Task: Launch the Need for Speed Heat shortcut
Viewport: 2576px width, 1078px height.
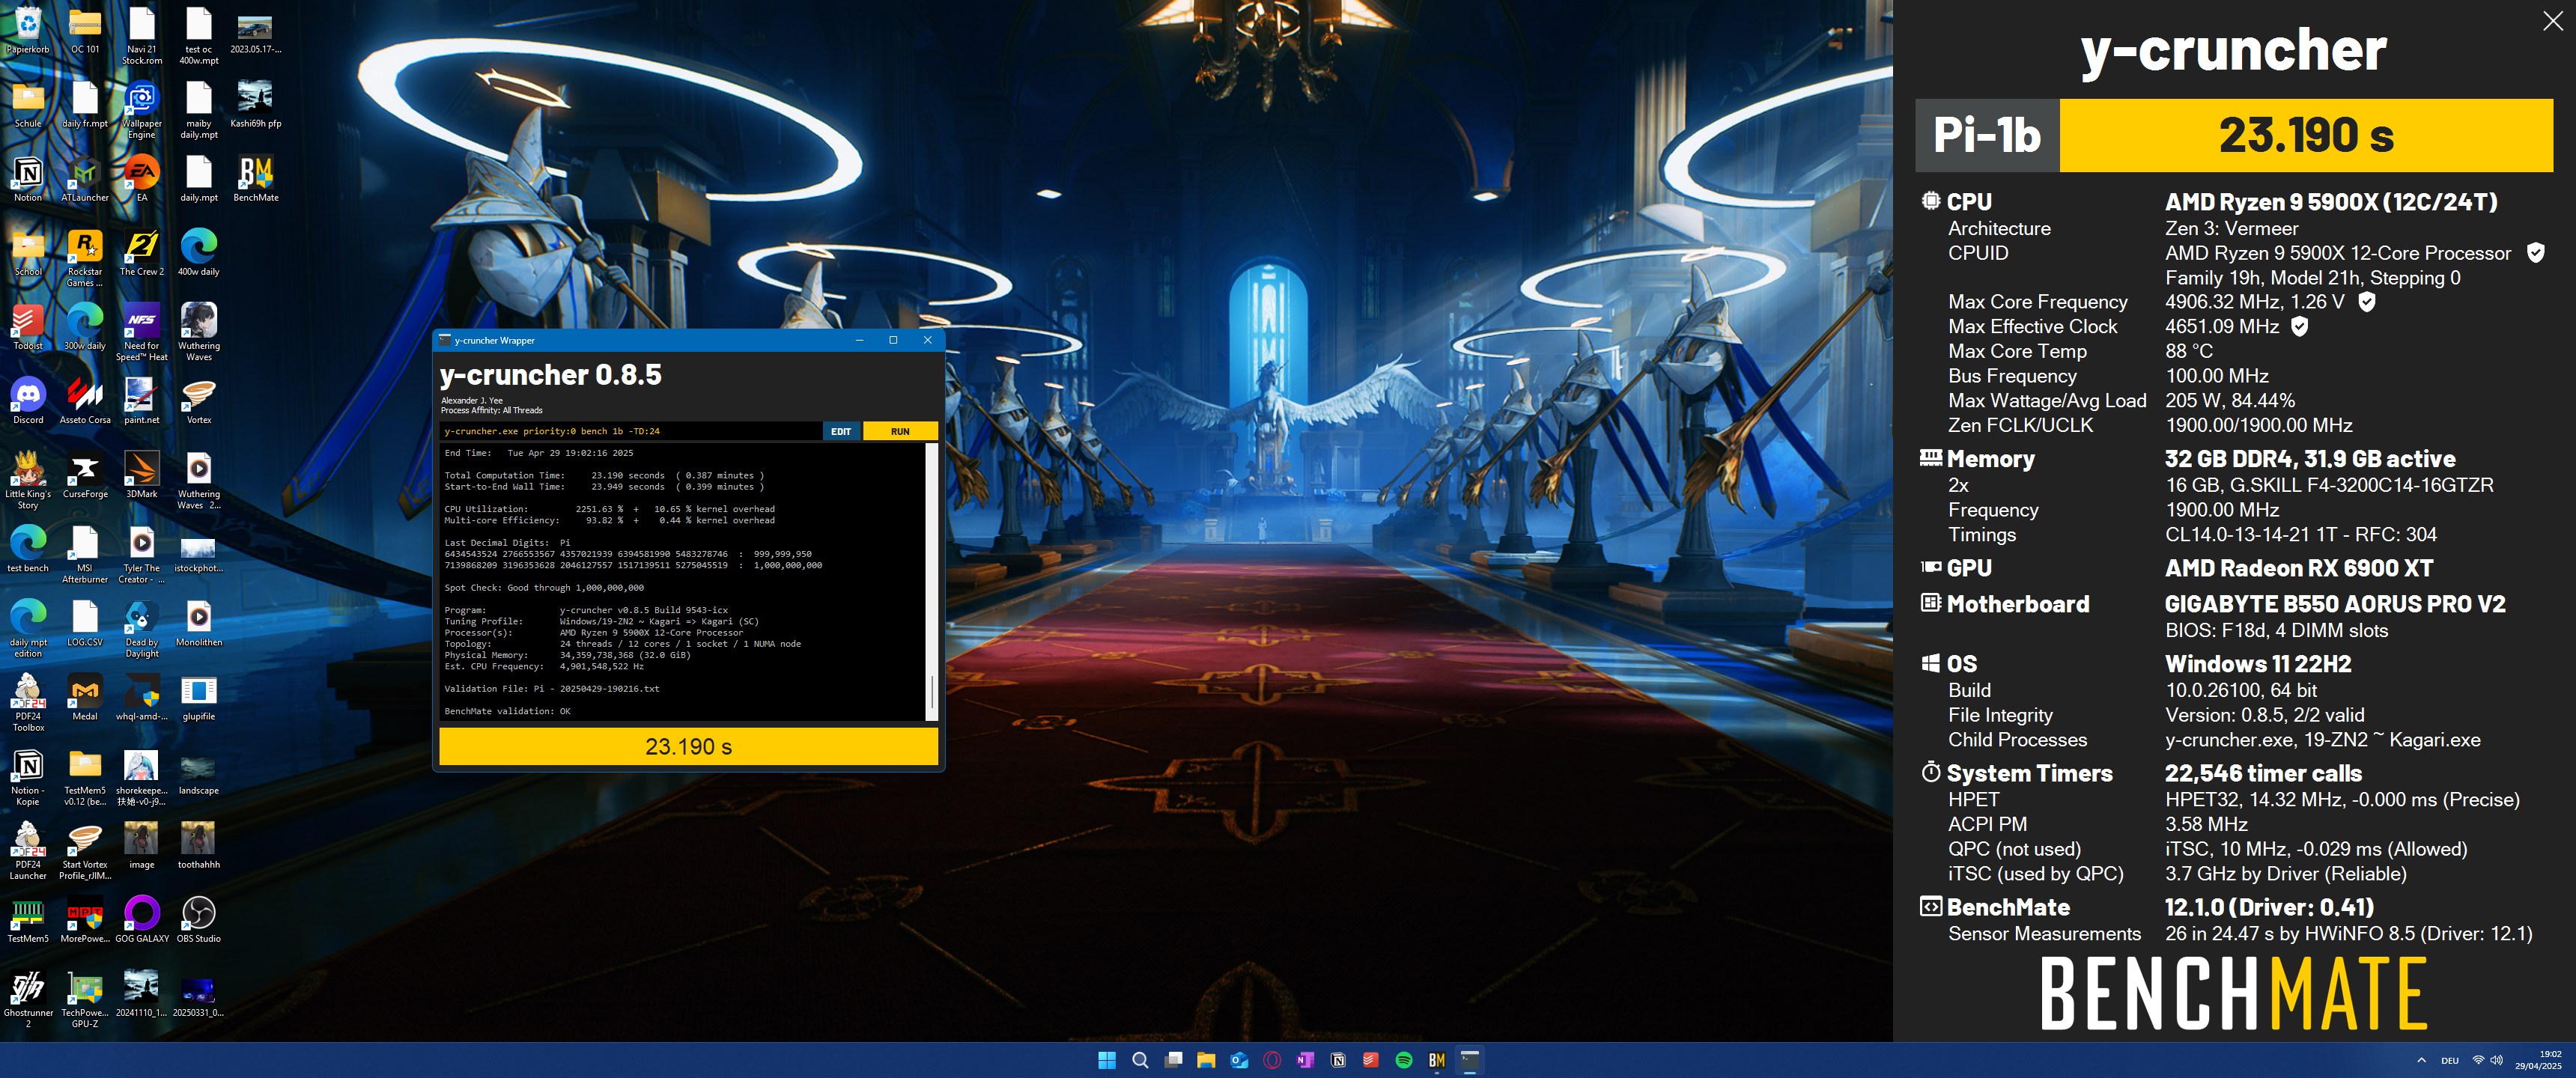Action: (142, 332)
